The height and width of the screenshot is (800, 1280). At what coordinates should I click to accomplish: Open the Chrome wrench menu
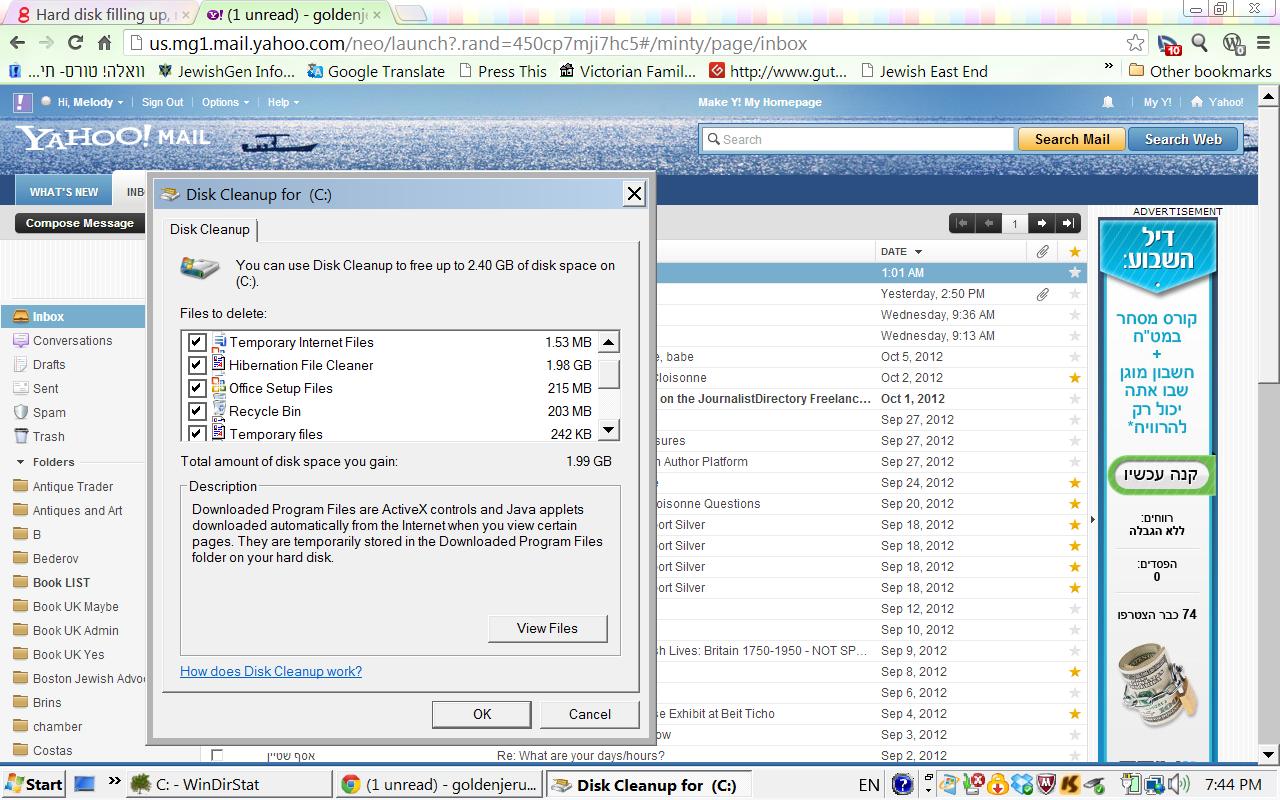(1262, 43)
